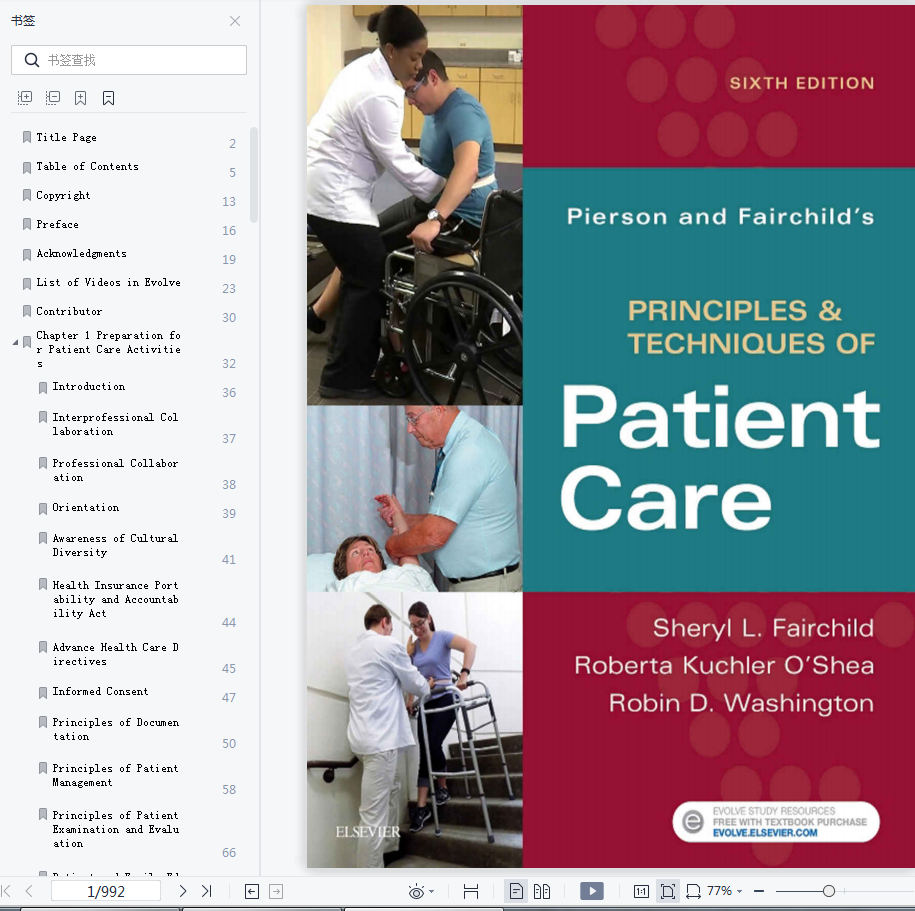Image resolution: width=915 pixels, height=911 pixels.
Task: Enable fit page view mode
Action: coord(667,891)
